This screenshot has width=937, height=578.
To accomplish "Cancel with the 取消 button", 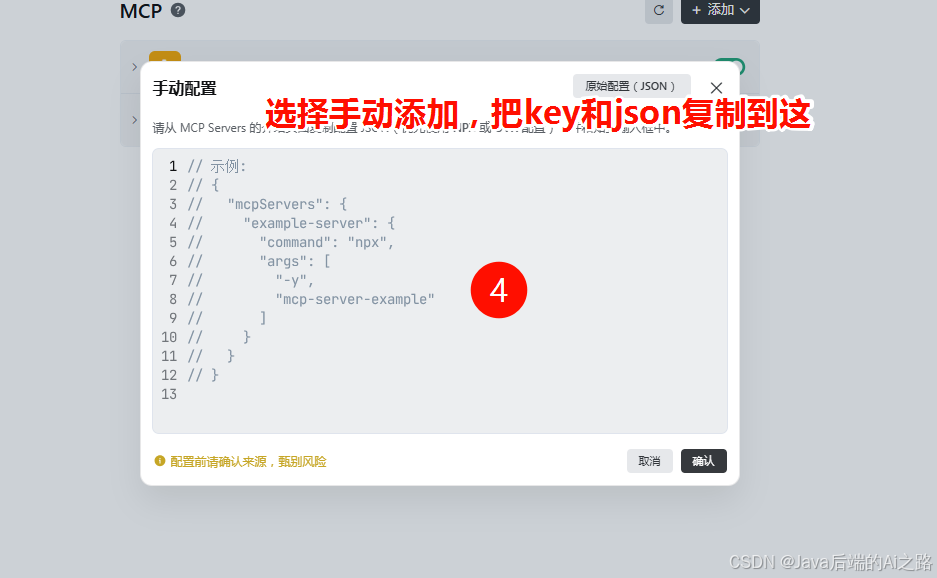I will 650,461.
